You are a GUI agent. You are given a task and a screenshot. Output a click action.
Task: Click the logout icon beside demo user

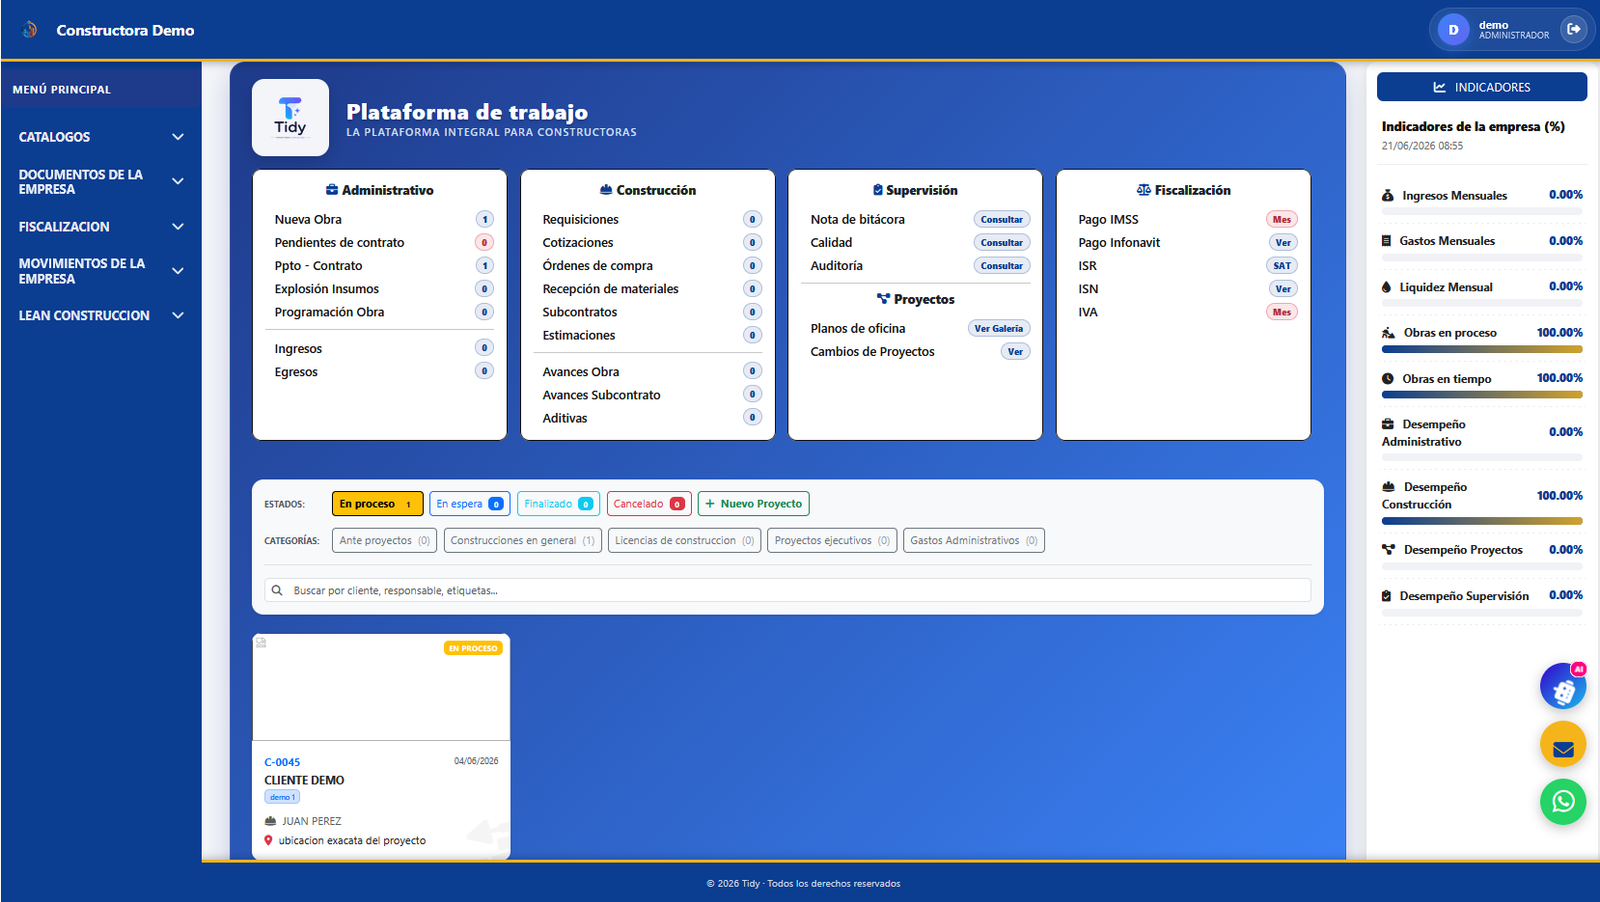1573,29
